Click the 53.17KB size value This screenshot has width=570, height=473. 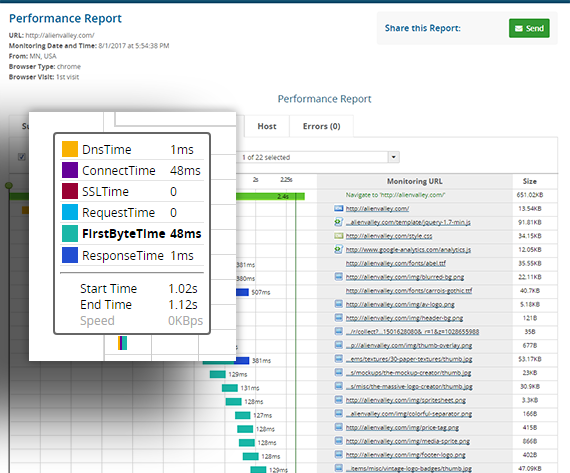click(x=530, y=359)
